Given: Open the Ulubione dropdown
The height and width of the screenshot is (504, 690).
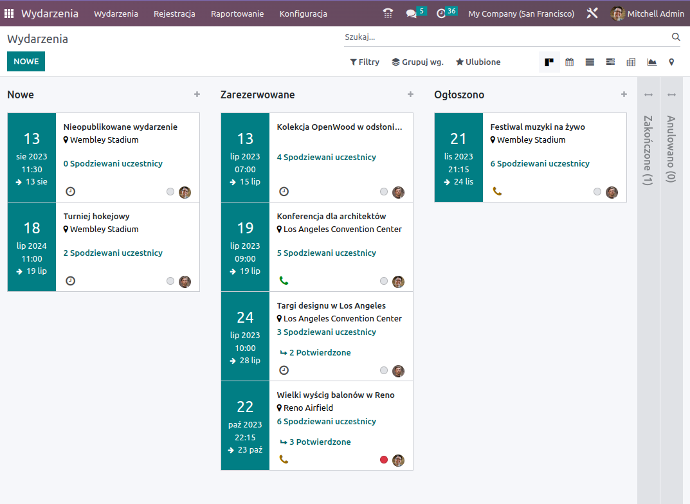Looking at the screenshot, I should (478, 62).
